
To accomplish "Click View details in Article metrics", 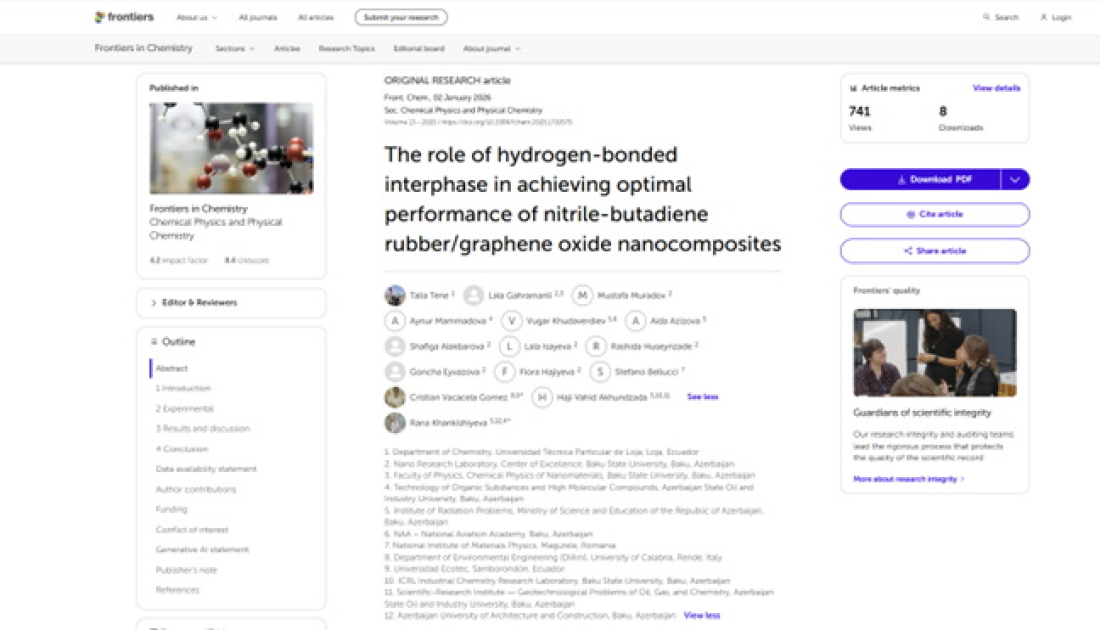I will pyautogui.click(x=996, y=88).
